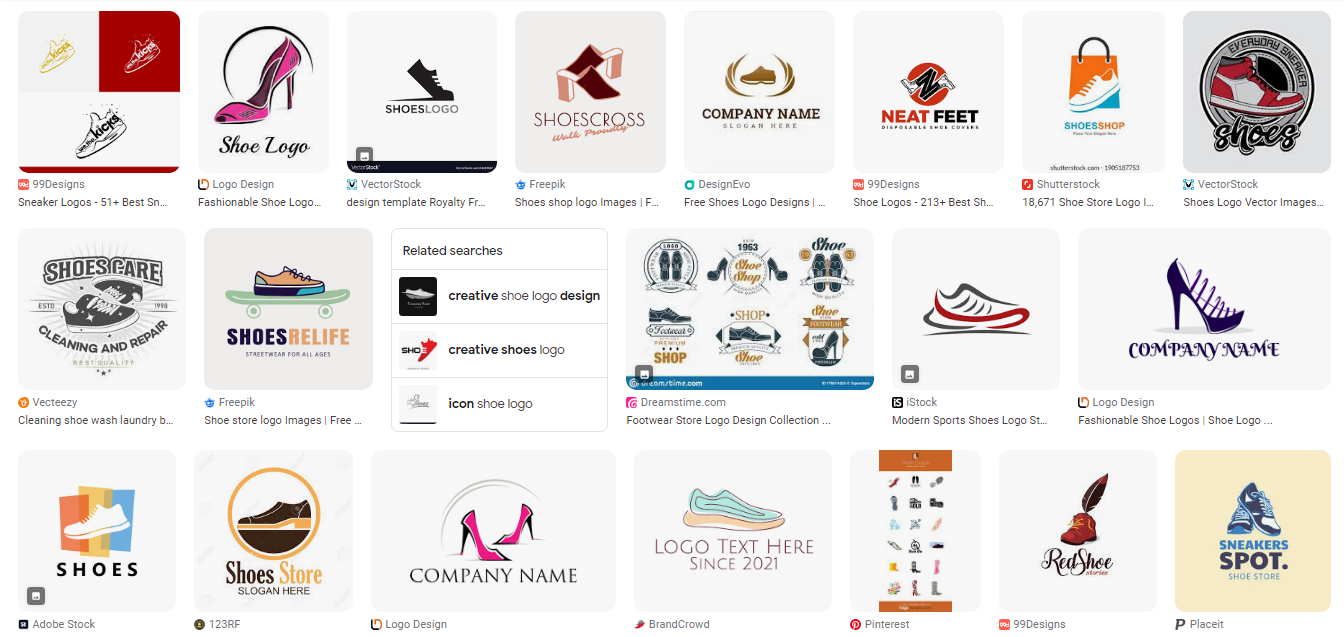Viewport: 1344px width, 637px height.
Task: Select the 'icon shoe logo' related search
Action: (499, 405)
